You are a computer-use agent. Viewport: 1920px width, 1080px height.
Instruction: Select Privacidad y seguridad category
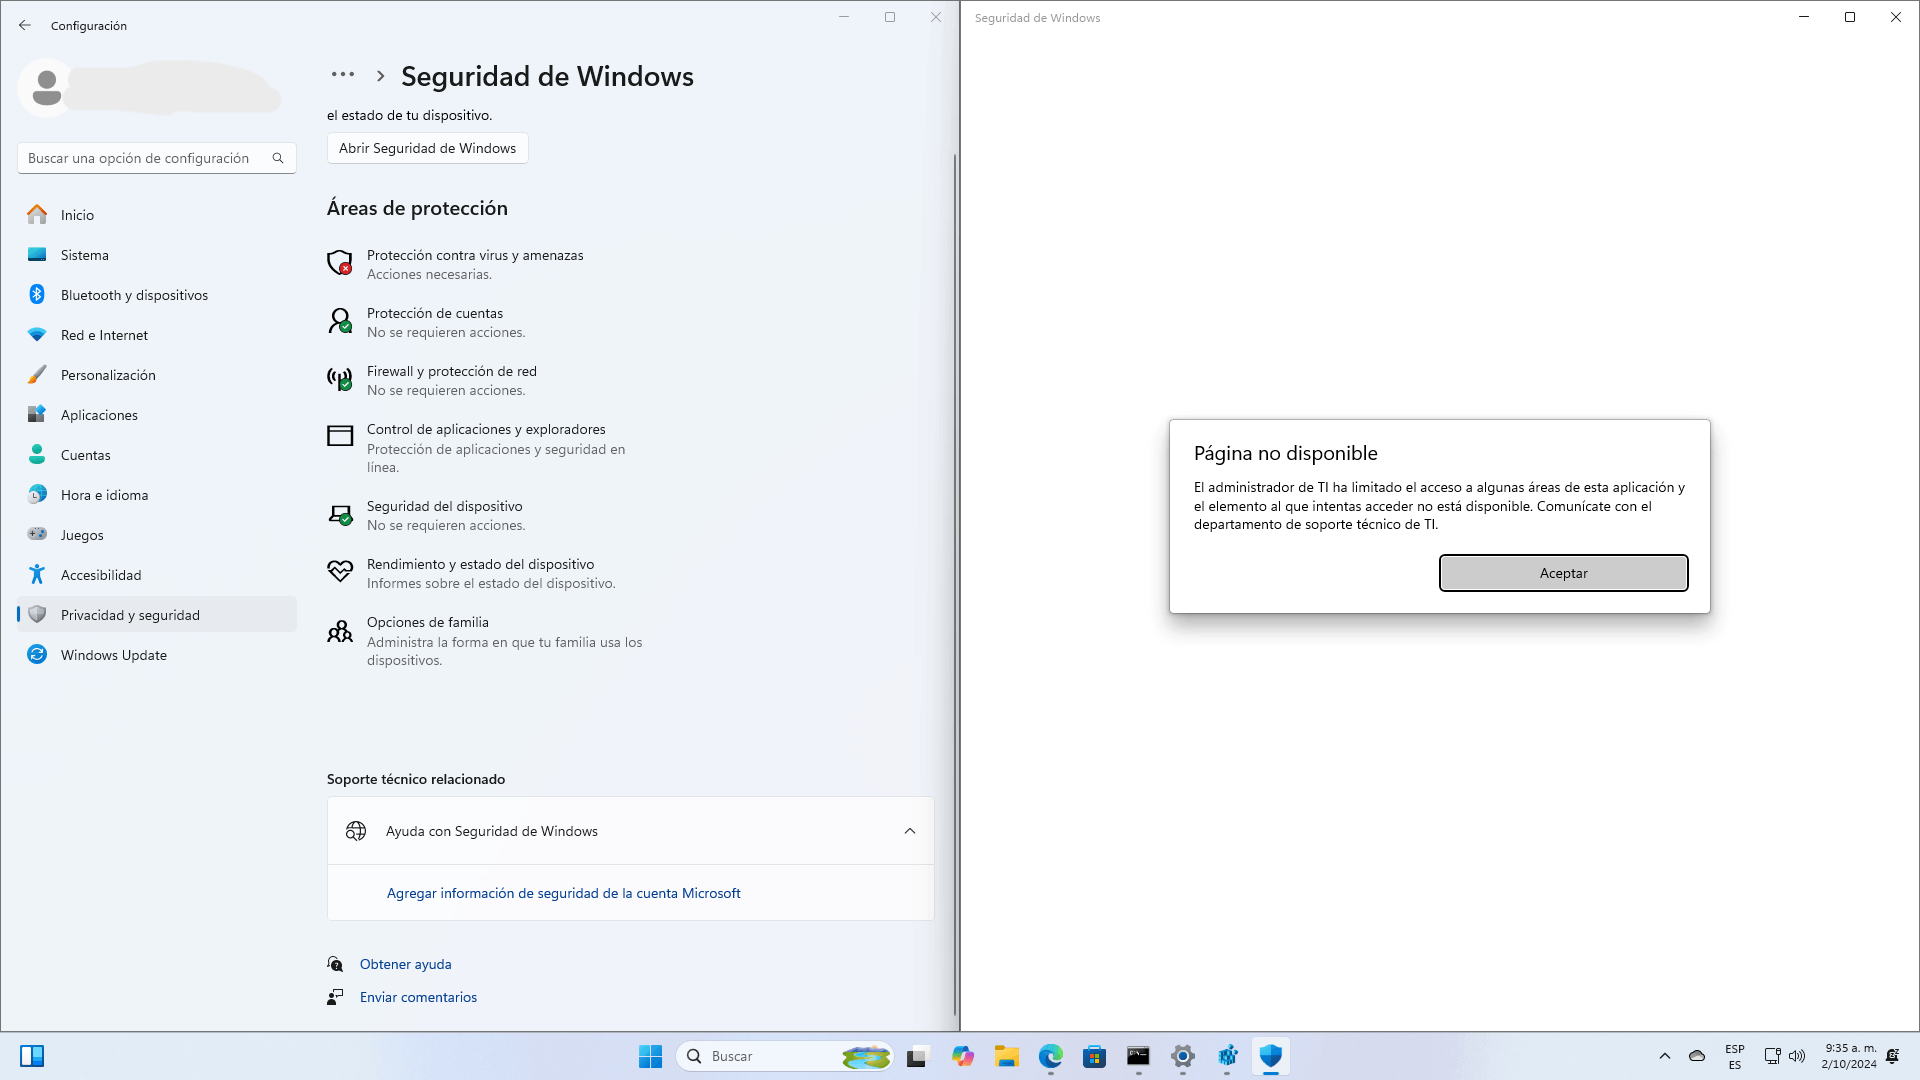click(156, 615)
